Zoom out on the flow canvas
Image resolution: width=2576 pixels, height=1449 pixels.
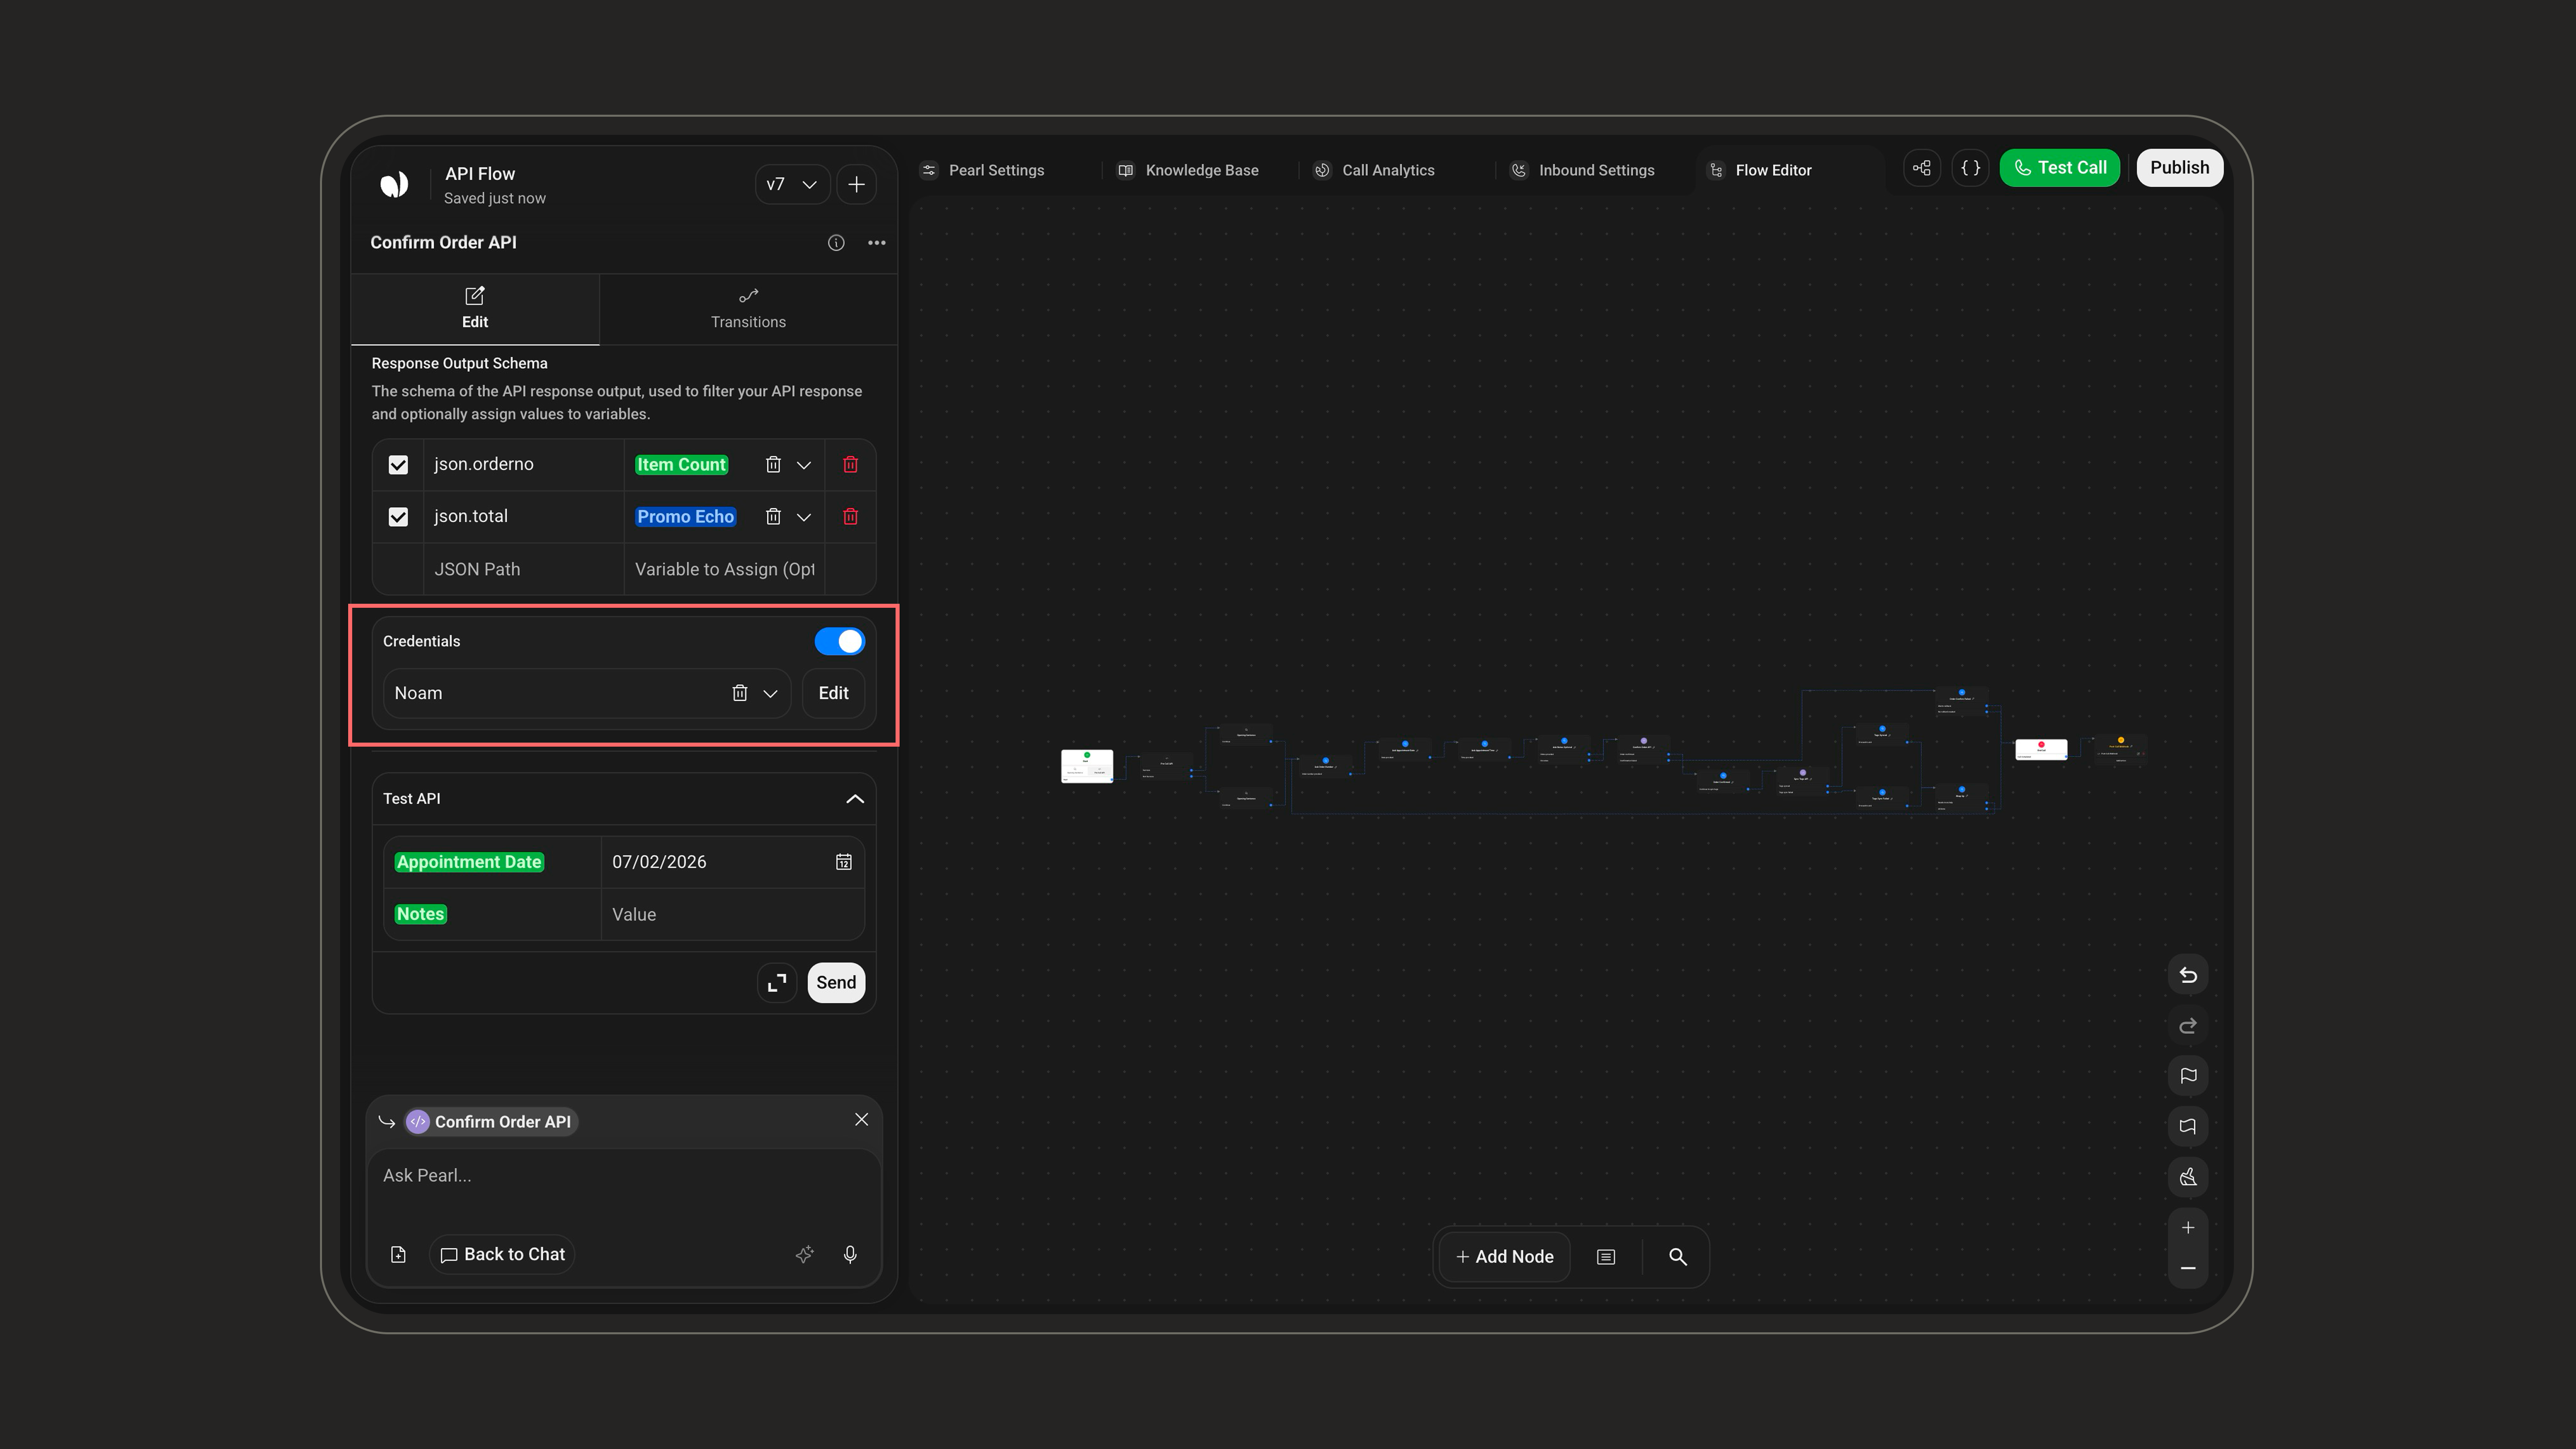[2188, 1269]
